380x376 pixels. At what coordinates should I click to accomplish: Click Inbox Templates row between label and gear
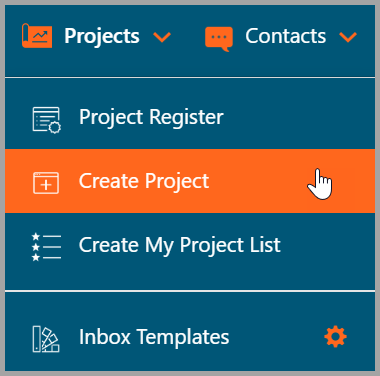point(277,337)
